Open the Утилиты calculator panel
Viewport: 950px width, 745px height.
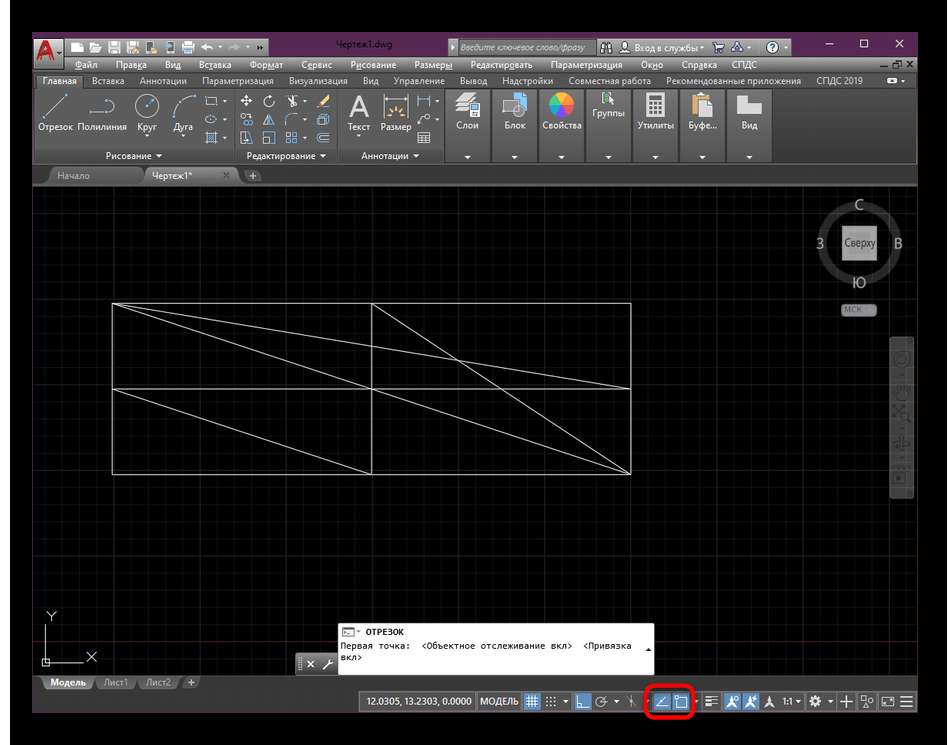tap(655, 112)
